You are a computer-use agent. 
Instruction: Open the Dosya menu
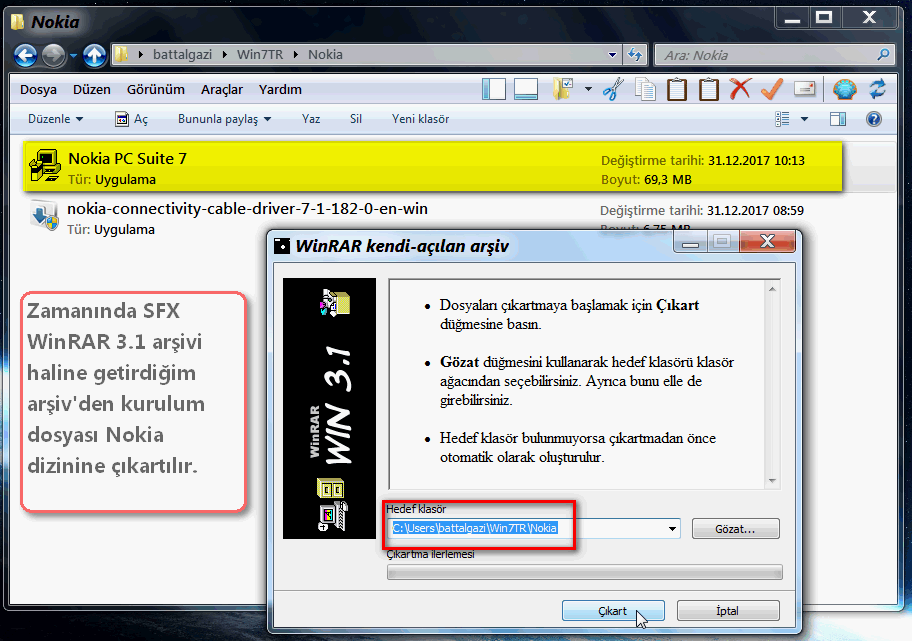pyautogui.click(x=38, y=90)
